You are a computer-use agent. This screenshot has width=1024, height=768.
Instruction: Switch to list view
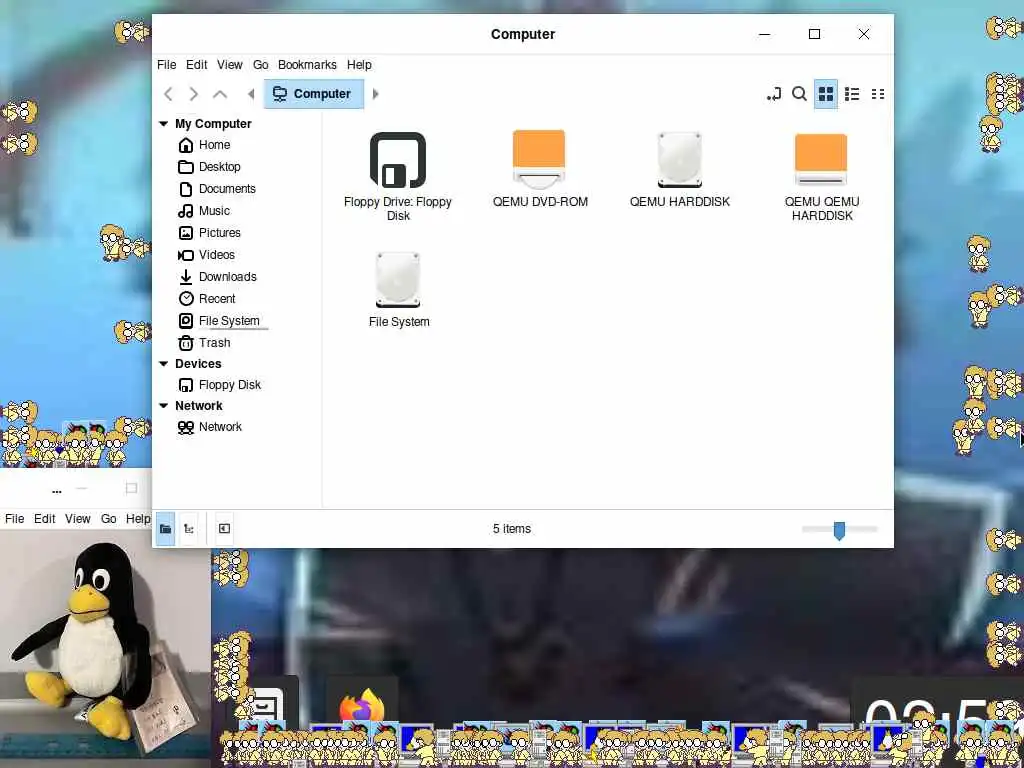[852, 94]
